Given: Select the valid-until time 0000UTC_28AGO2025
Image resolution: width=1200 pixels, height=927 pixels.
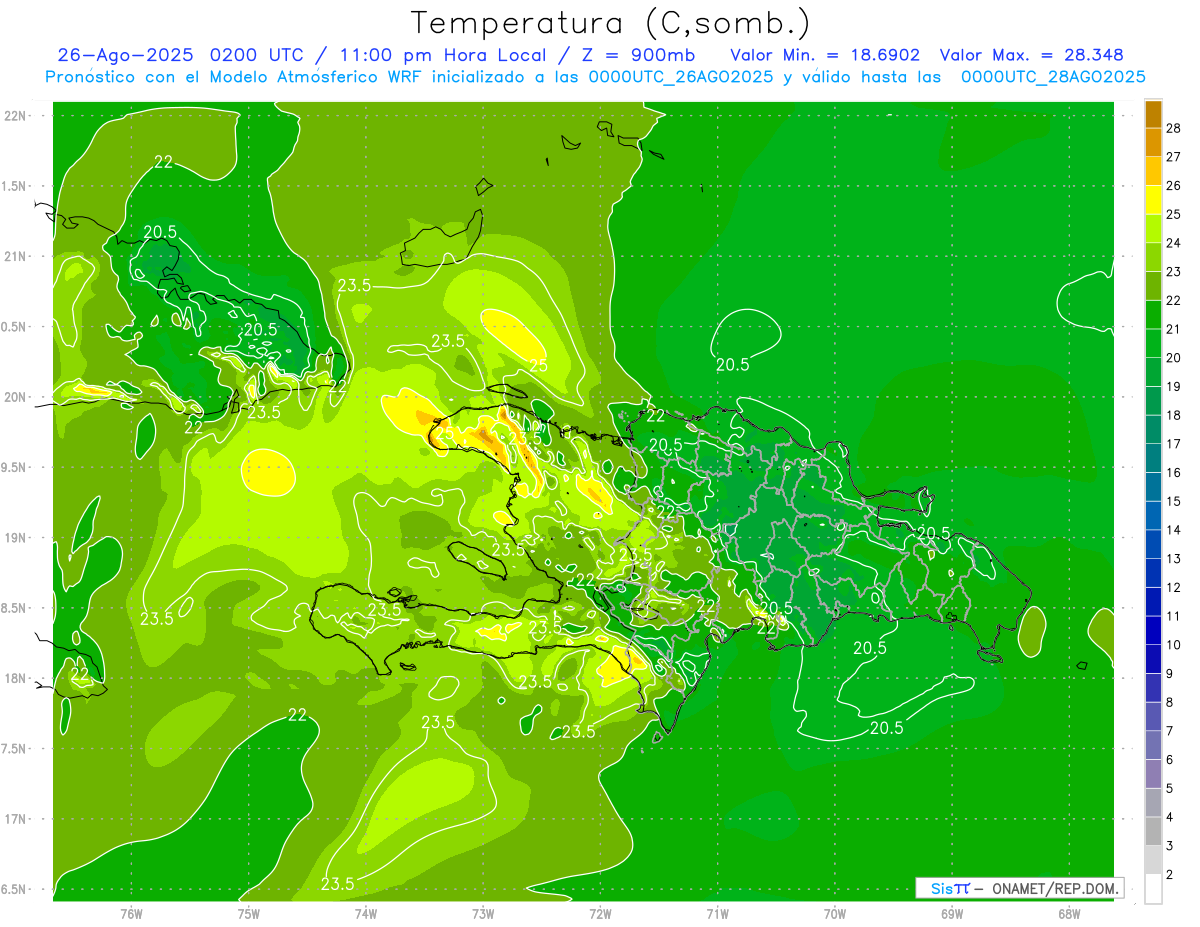Looking at the screenshot, I should coord(1052,77).
